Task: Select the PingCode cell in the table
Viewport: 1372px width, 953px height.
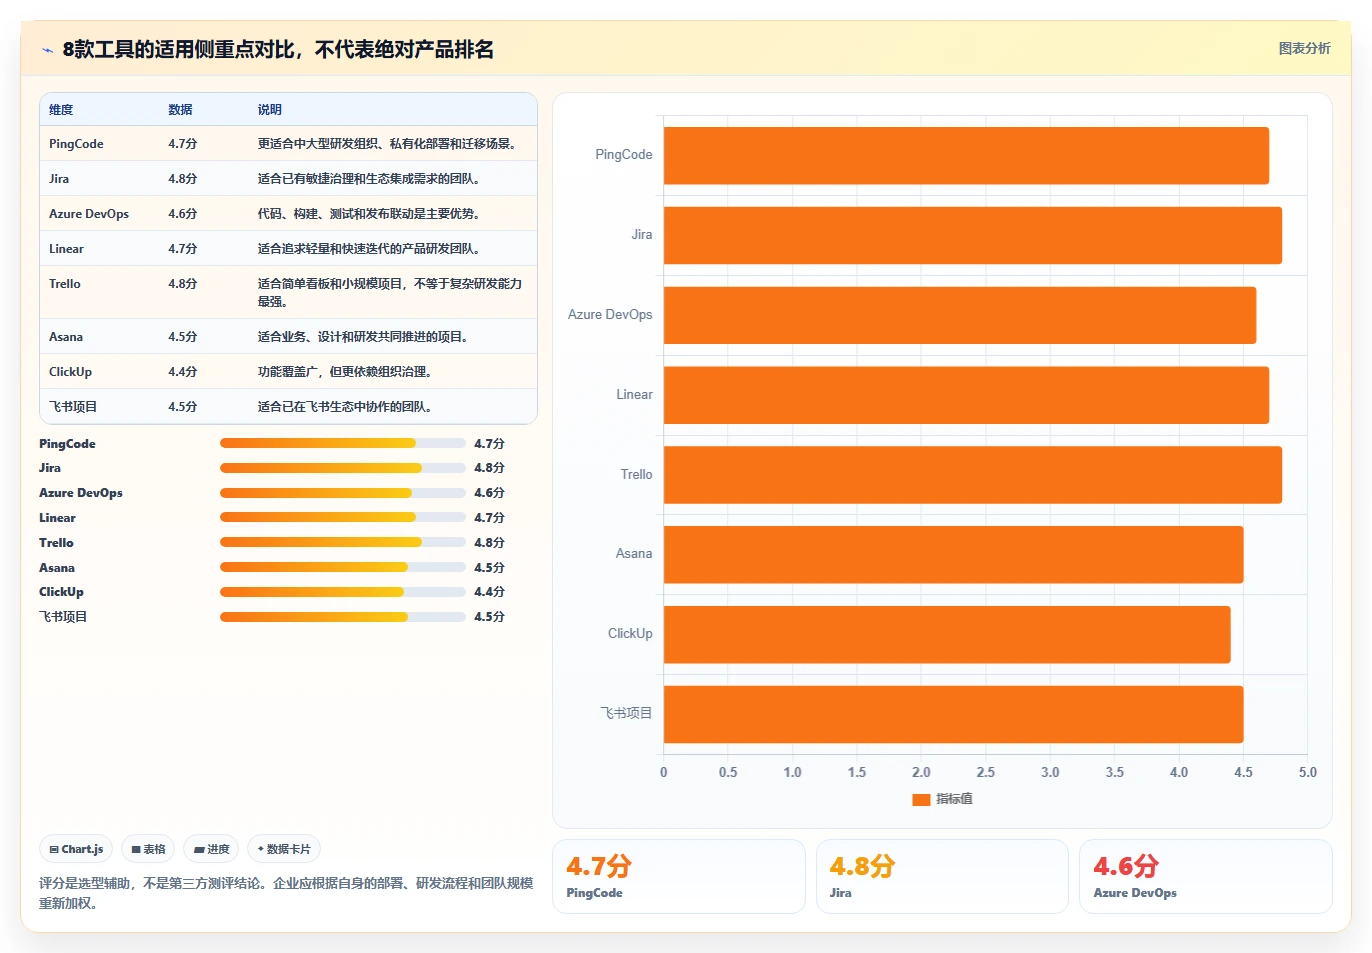Action: (76, 144)
